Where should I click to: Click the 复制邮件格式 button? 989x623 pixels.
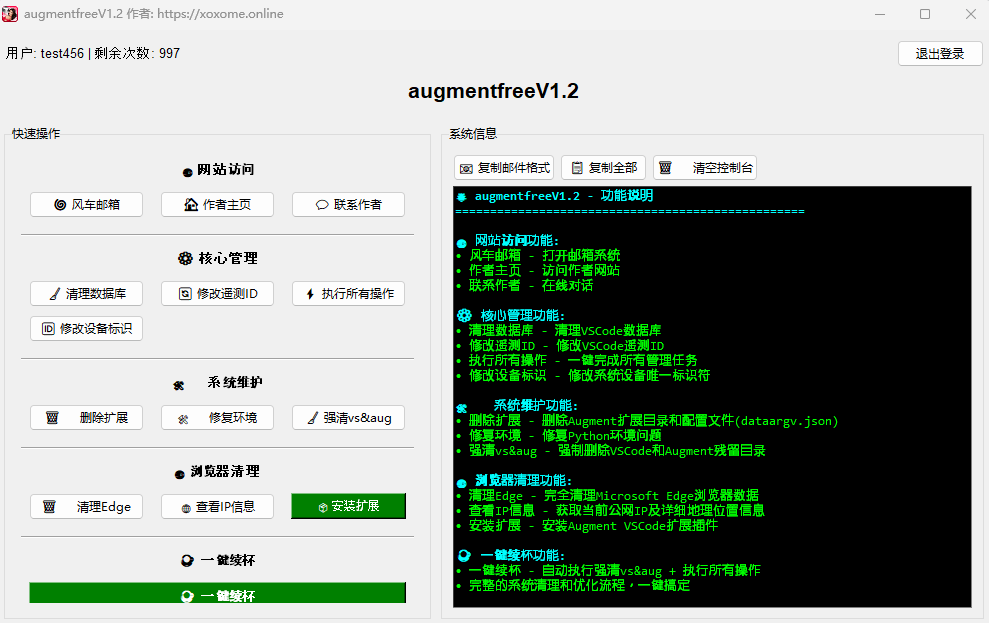pos(504,168)
